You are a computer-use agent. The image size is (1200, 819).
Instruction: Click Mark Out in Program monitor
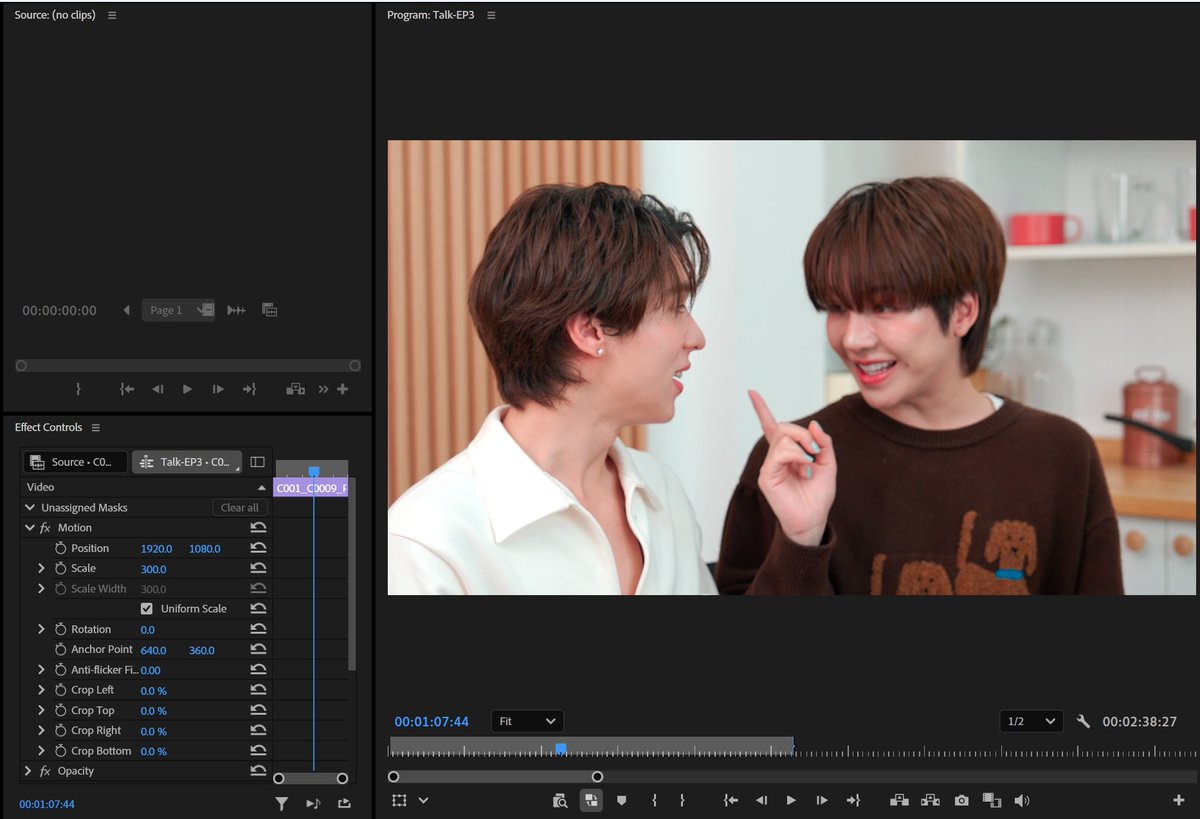coord(682,801)
